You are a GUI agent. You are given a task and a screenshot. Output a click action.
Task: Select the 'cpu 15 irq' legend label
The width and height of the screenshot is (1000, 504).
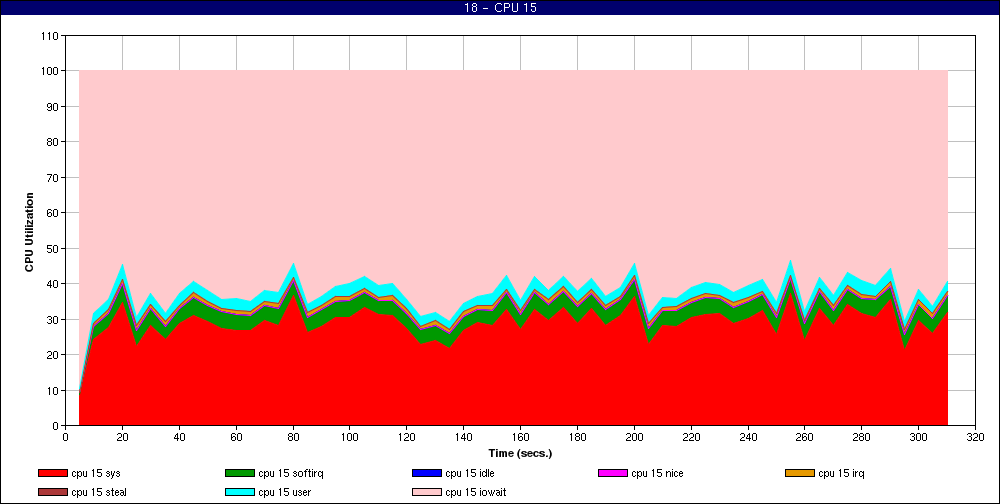click(841, 473)
